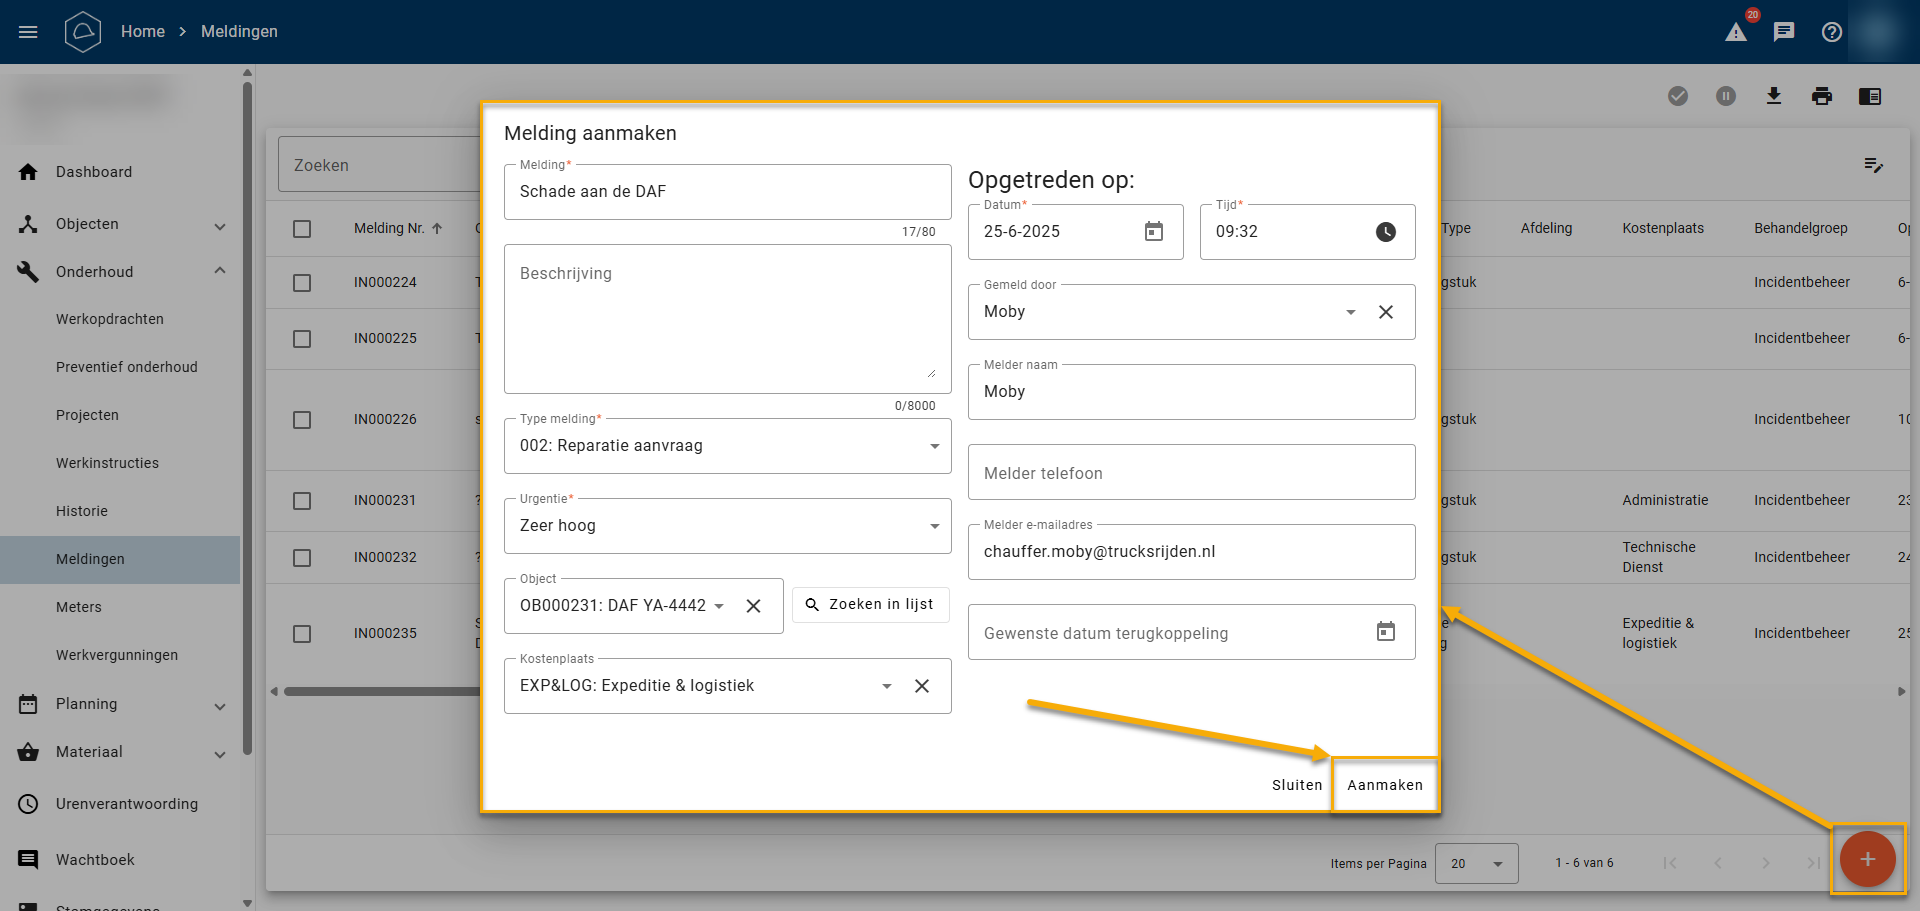Open Werkopdrachten in the sidebar

click(x=110, y=319)
